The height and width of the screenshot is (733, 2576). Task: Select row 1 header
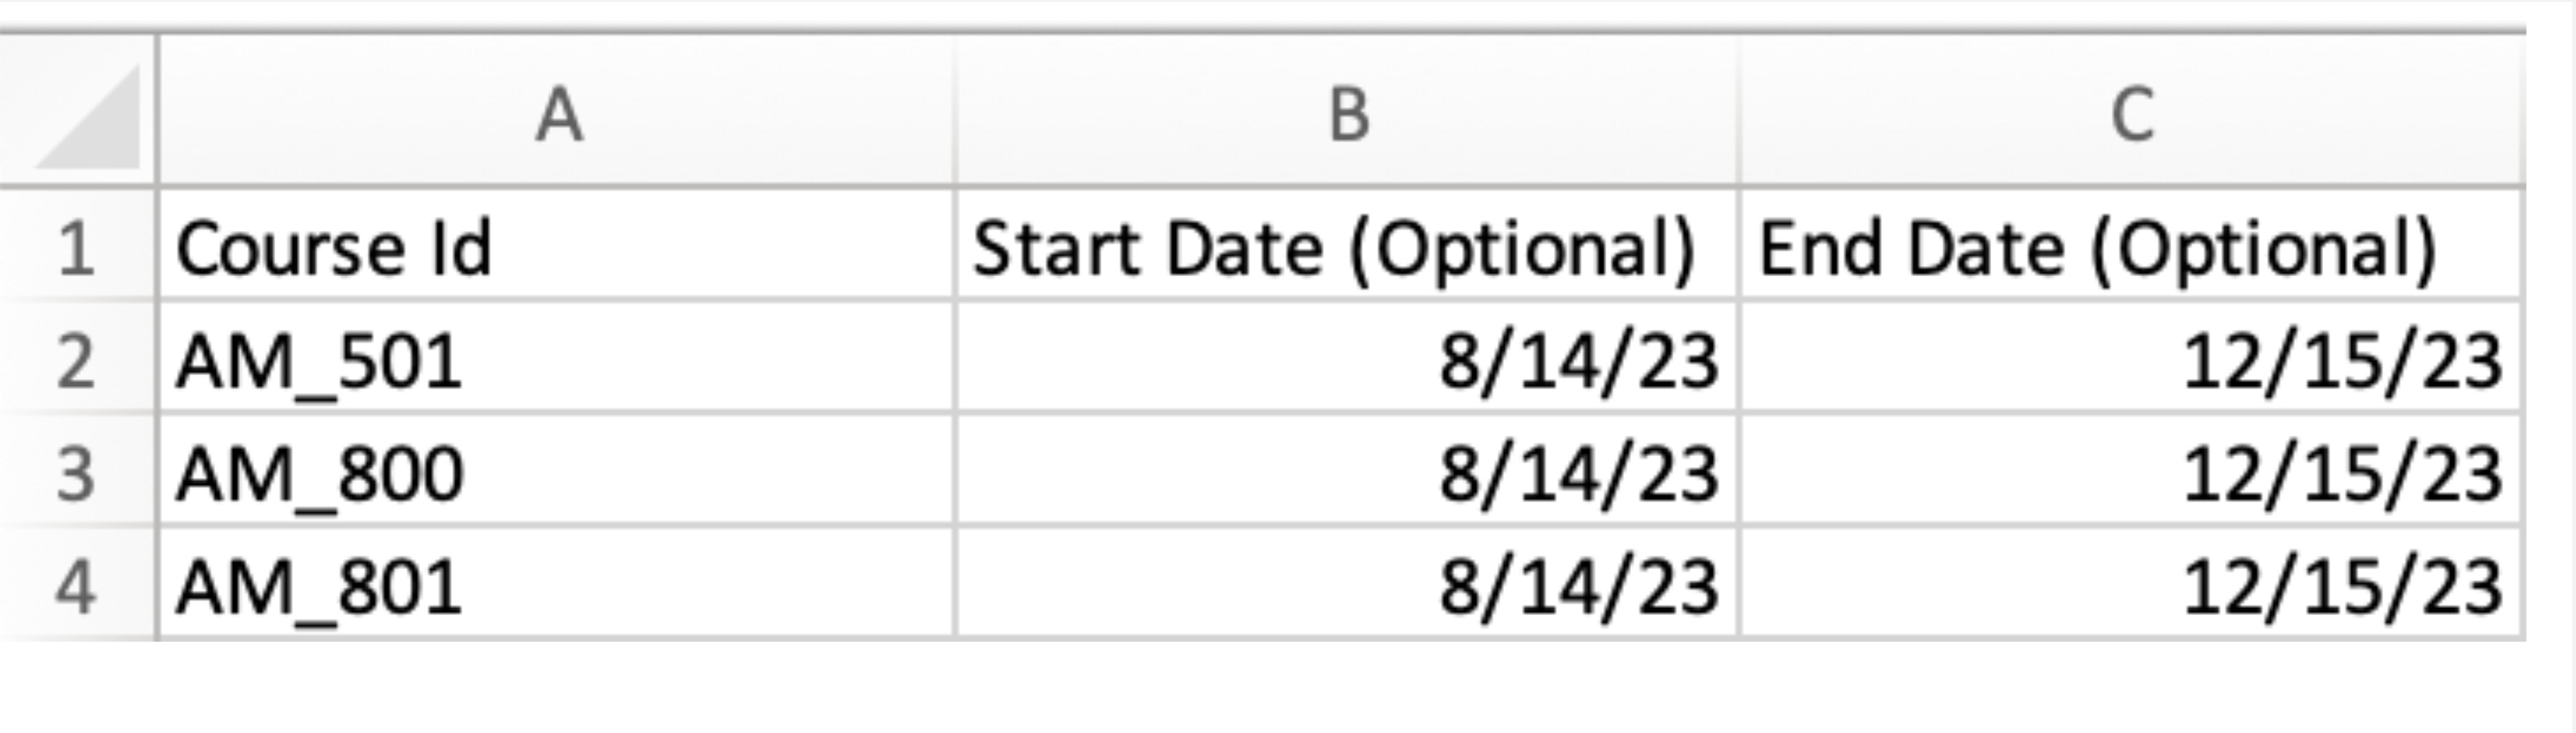(77, 247)
